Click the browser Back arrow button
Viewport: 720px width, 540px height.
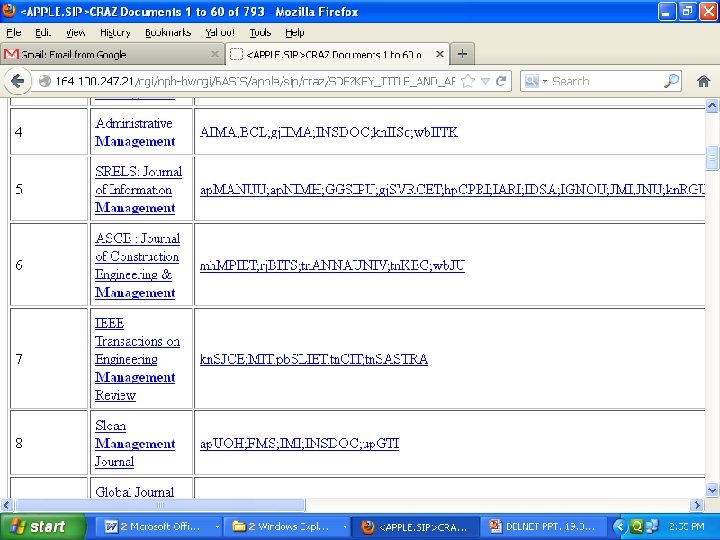click(17, 81)
